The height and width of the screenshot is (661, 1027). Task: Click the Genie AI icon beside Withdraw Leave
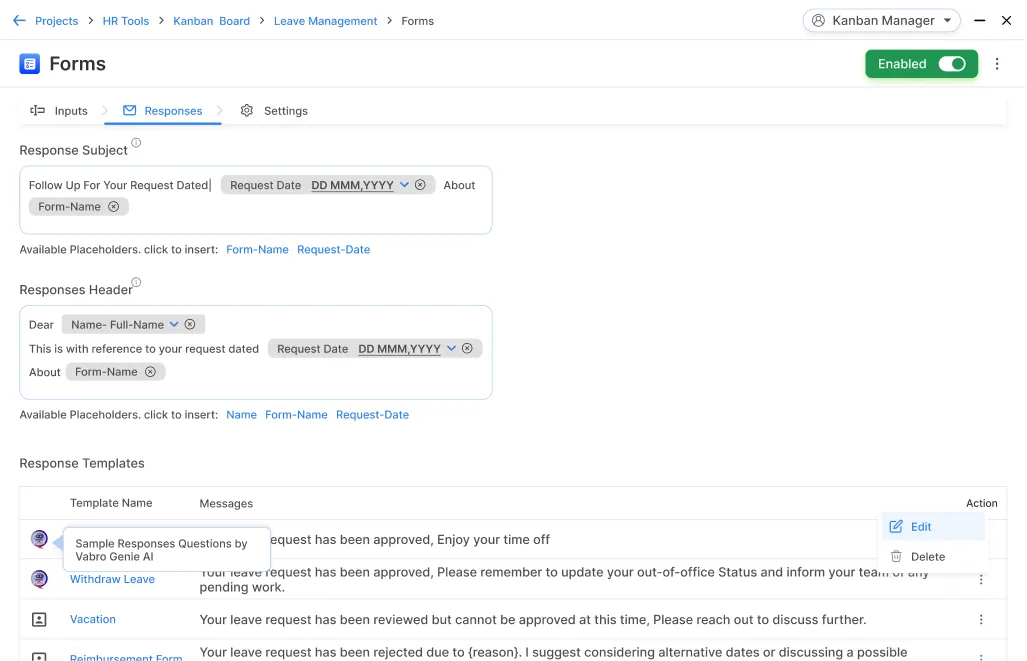pyautogui.click(x=39, y=579)
